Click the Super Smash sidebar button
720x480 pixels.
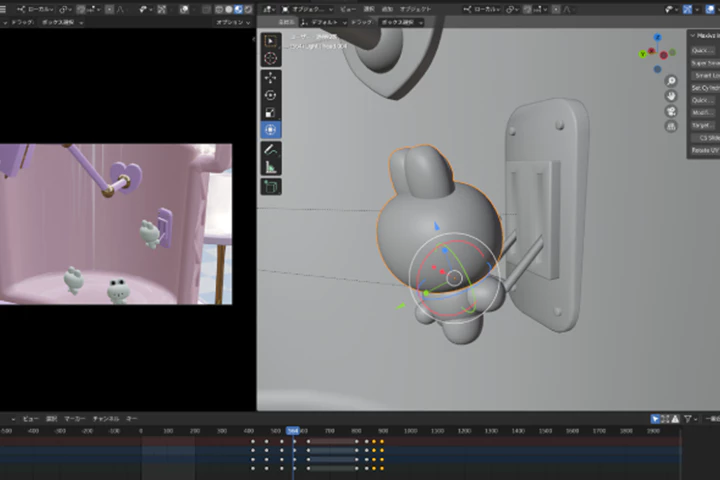(705, 63)
